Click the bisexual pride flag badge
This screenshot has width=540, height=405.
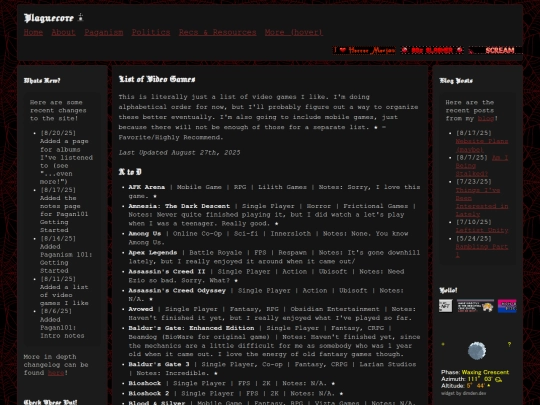507,306
